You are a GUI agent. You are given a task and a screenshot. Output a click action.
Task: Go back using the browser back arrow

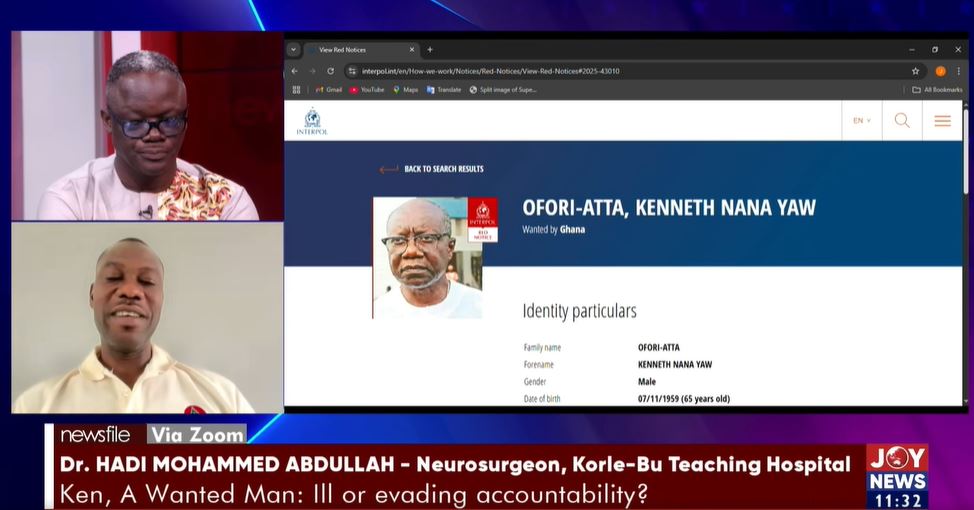(295, 71)
